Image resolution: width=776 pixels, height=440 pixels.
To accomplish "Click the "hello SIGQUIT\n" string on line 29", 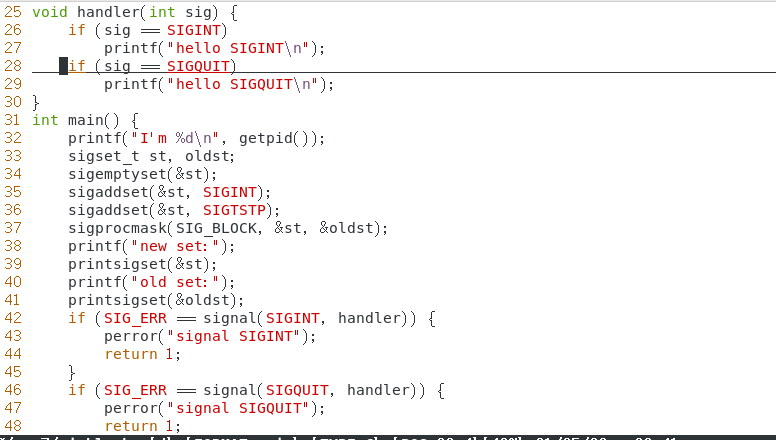I will pyautogui.click(x=242, y=84).
